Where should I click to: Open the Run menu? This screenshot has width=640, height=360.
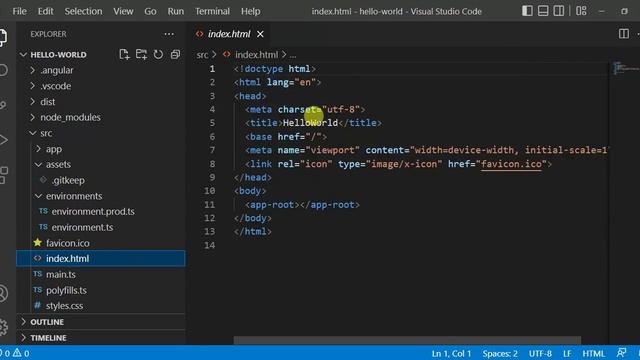[176, 11]
